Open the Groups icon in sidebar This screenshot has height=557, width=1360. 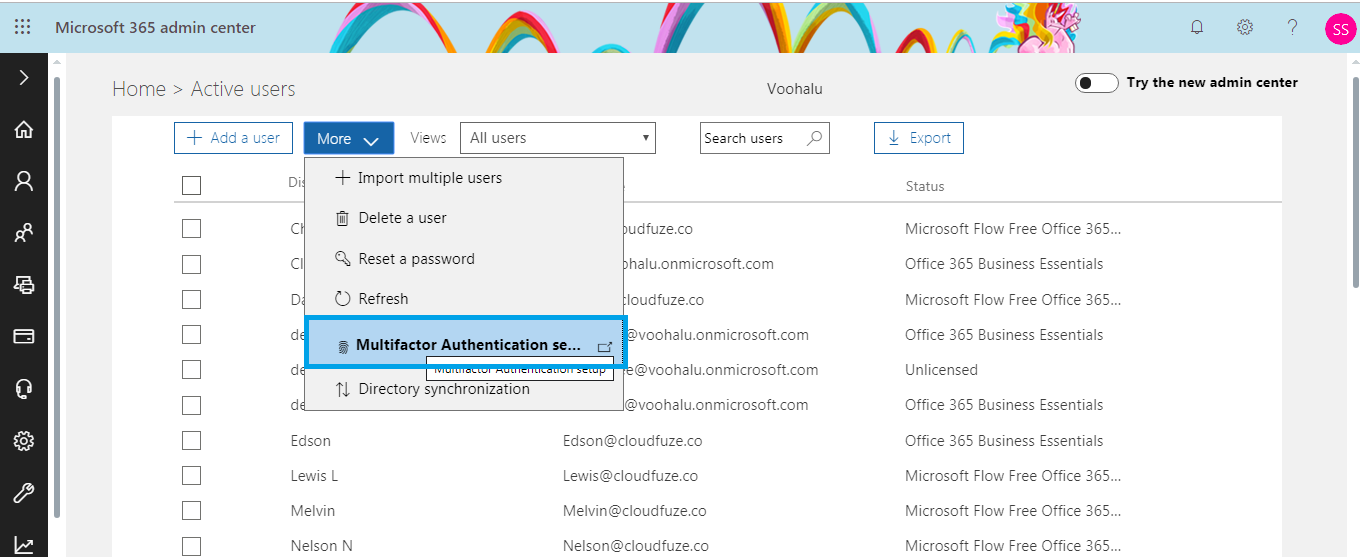click(24, 233)
